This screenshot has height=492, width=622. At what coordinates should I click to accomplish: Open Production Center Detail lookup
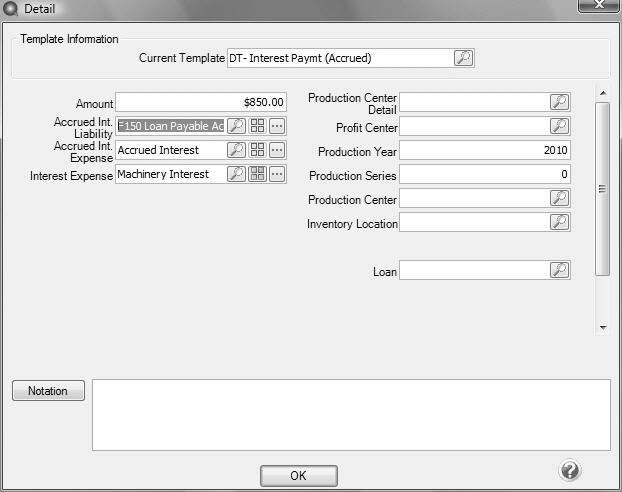[559, 102]
